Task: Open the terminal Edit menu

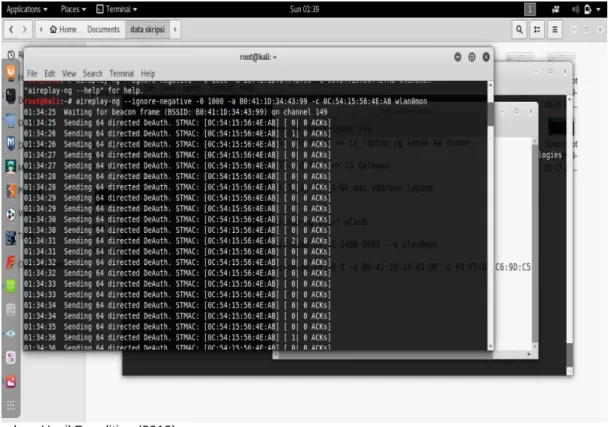Action: click(x=50, y=73)
